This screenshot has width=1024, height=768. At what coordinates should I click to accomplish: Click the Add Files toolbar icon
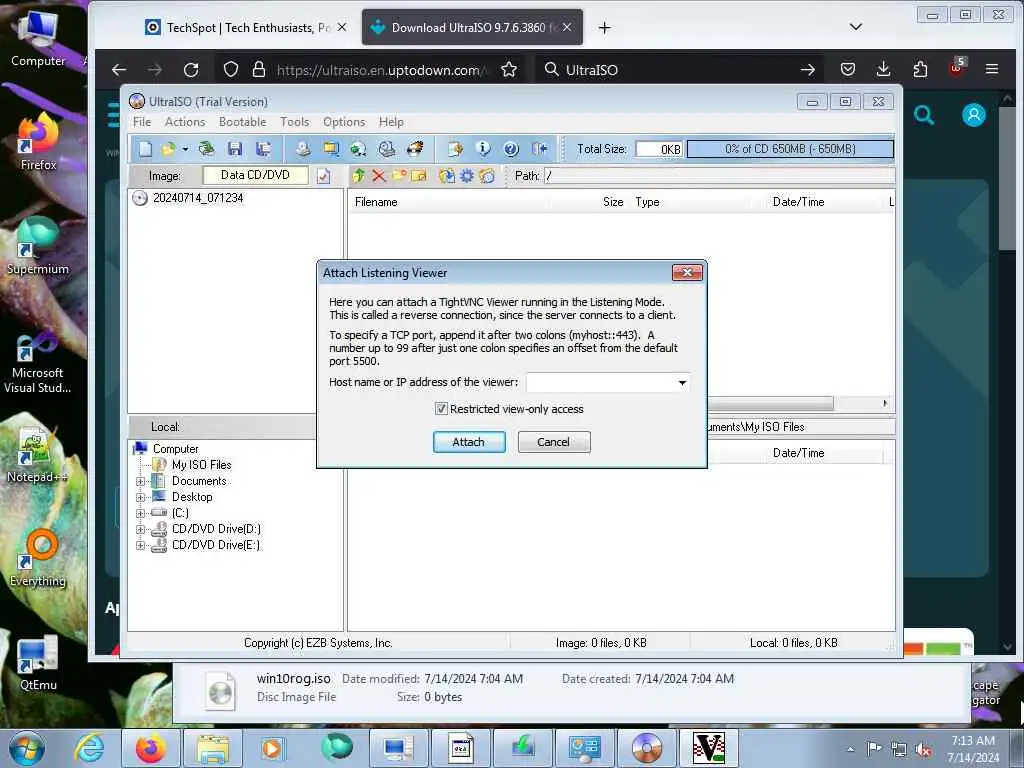point(455,150)
